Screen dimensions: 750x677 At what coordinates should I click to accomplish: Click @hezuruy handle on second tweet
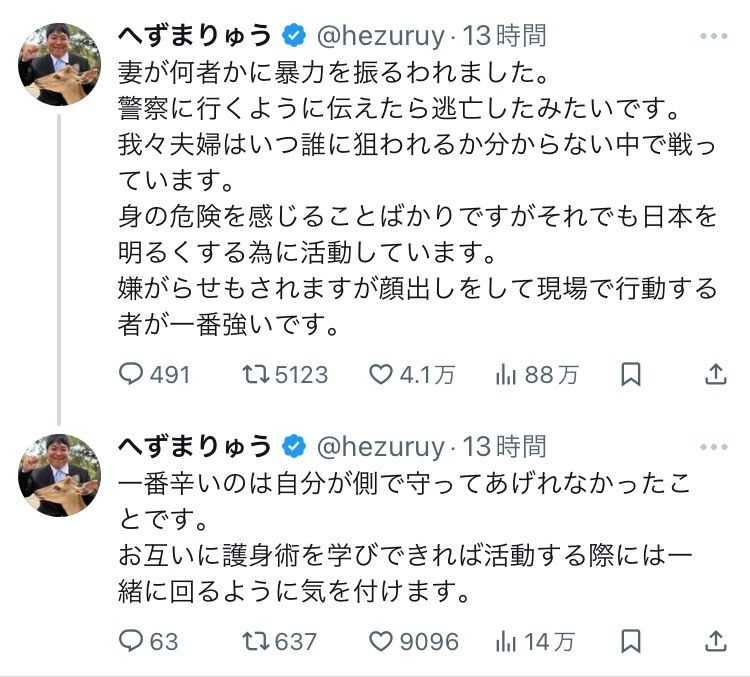(382, 446)
